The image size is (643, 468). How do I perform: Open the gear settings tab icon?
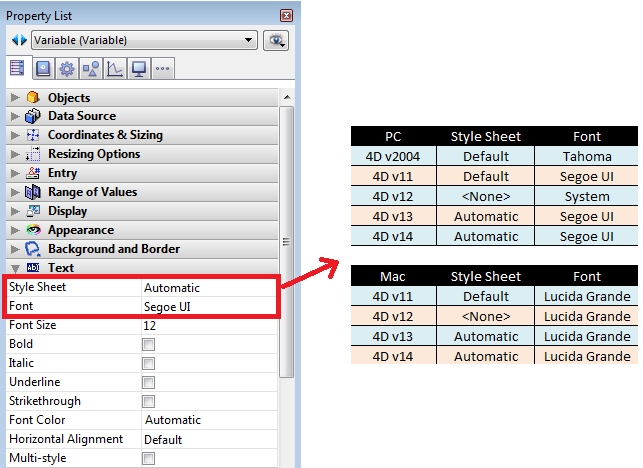[67, 69]
